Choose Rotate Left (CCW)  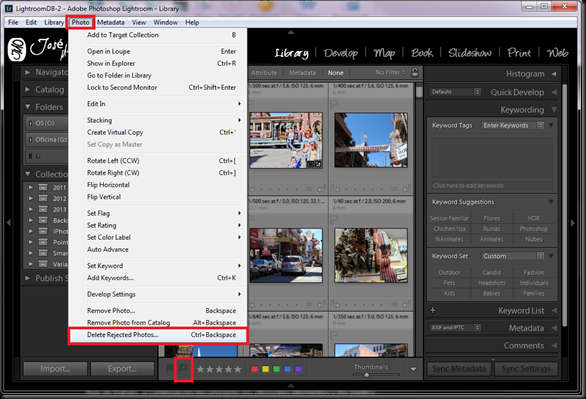coord(157,161)
